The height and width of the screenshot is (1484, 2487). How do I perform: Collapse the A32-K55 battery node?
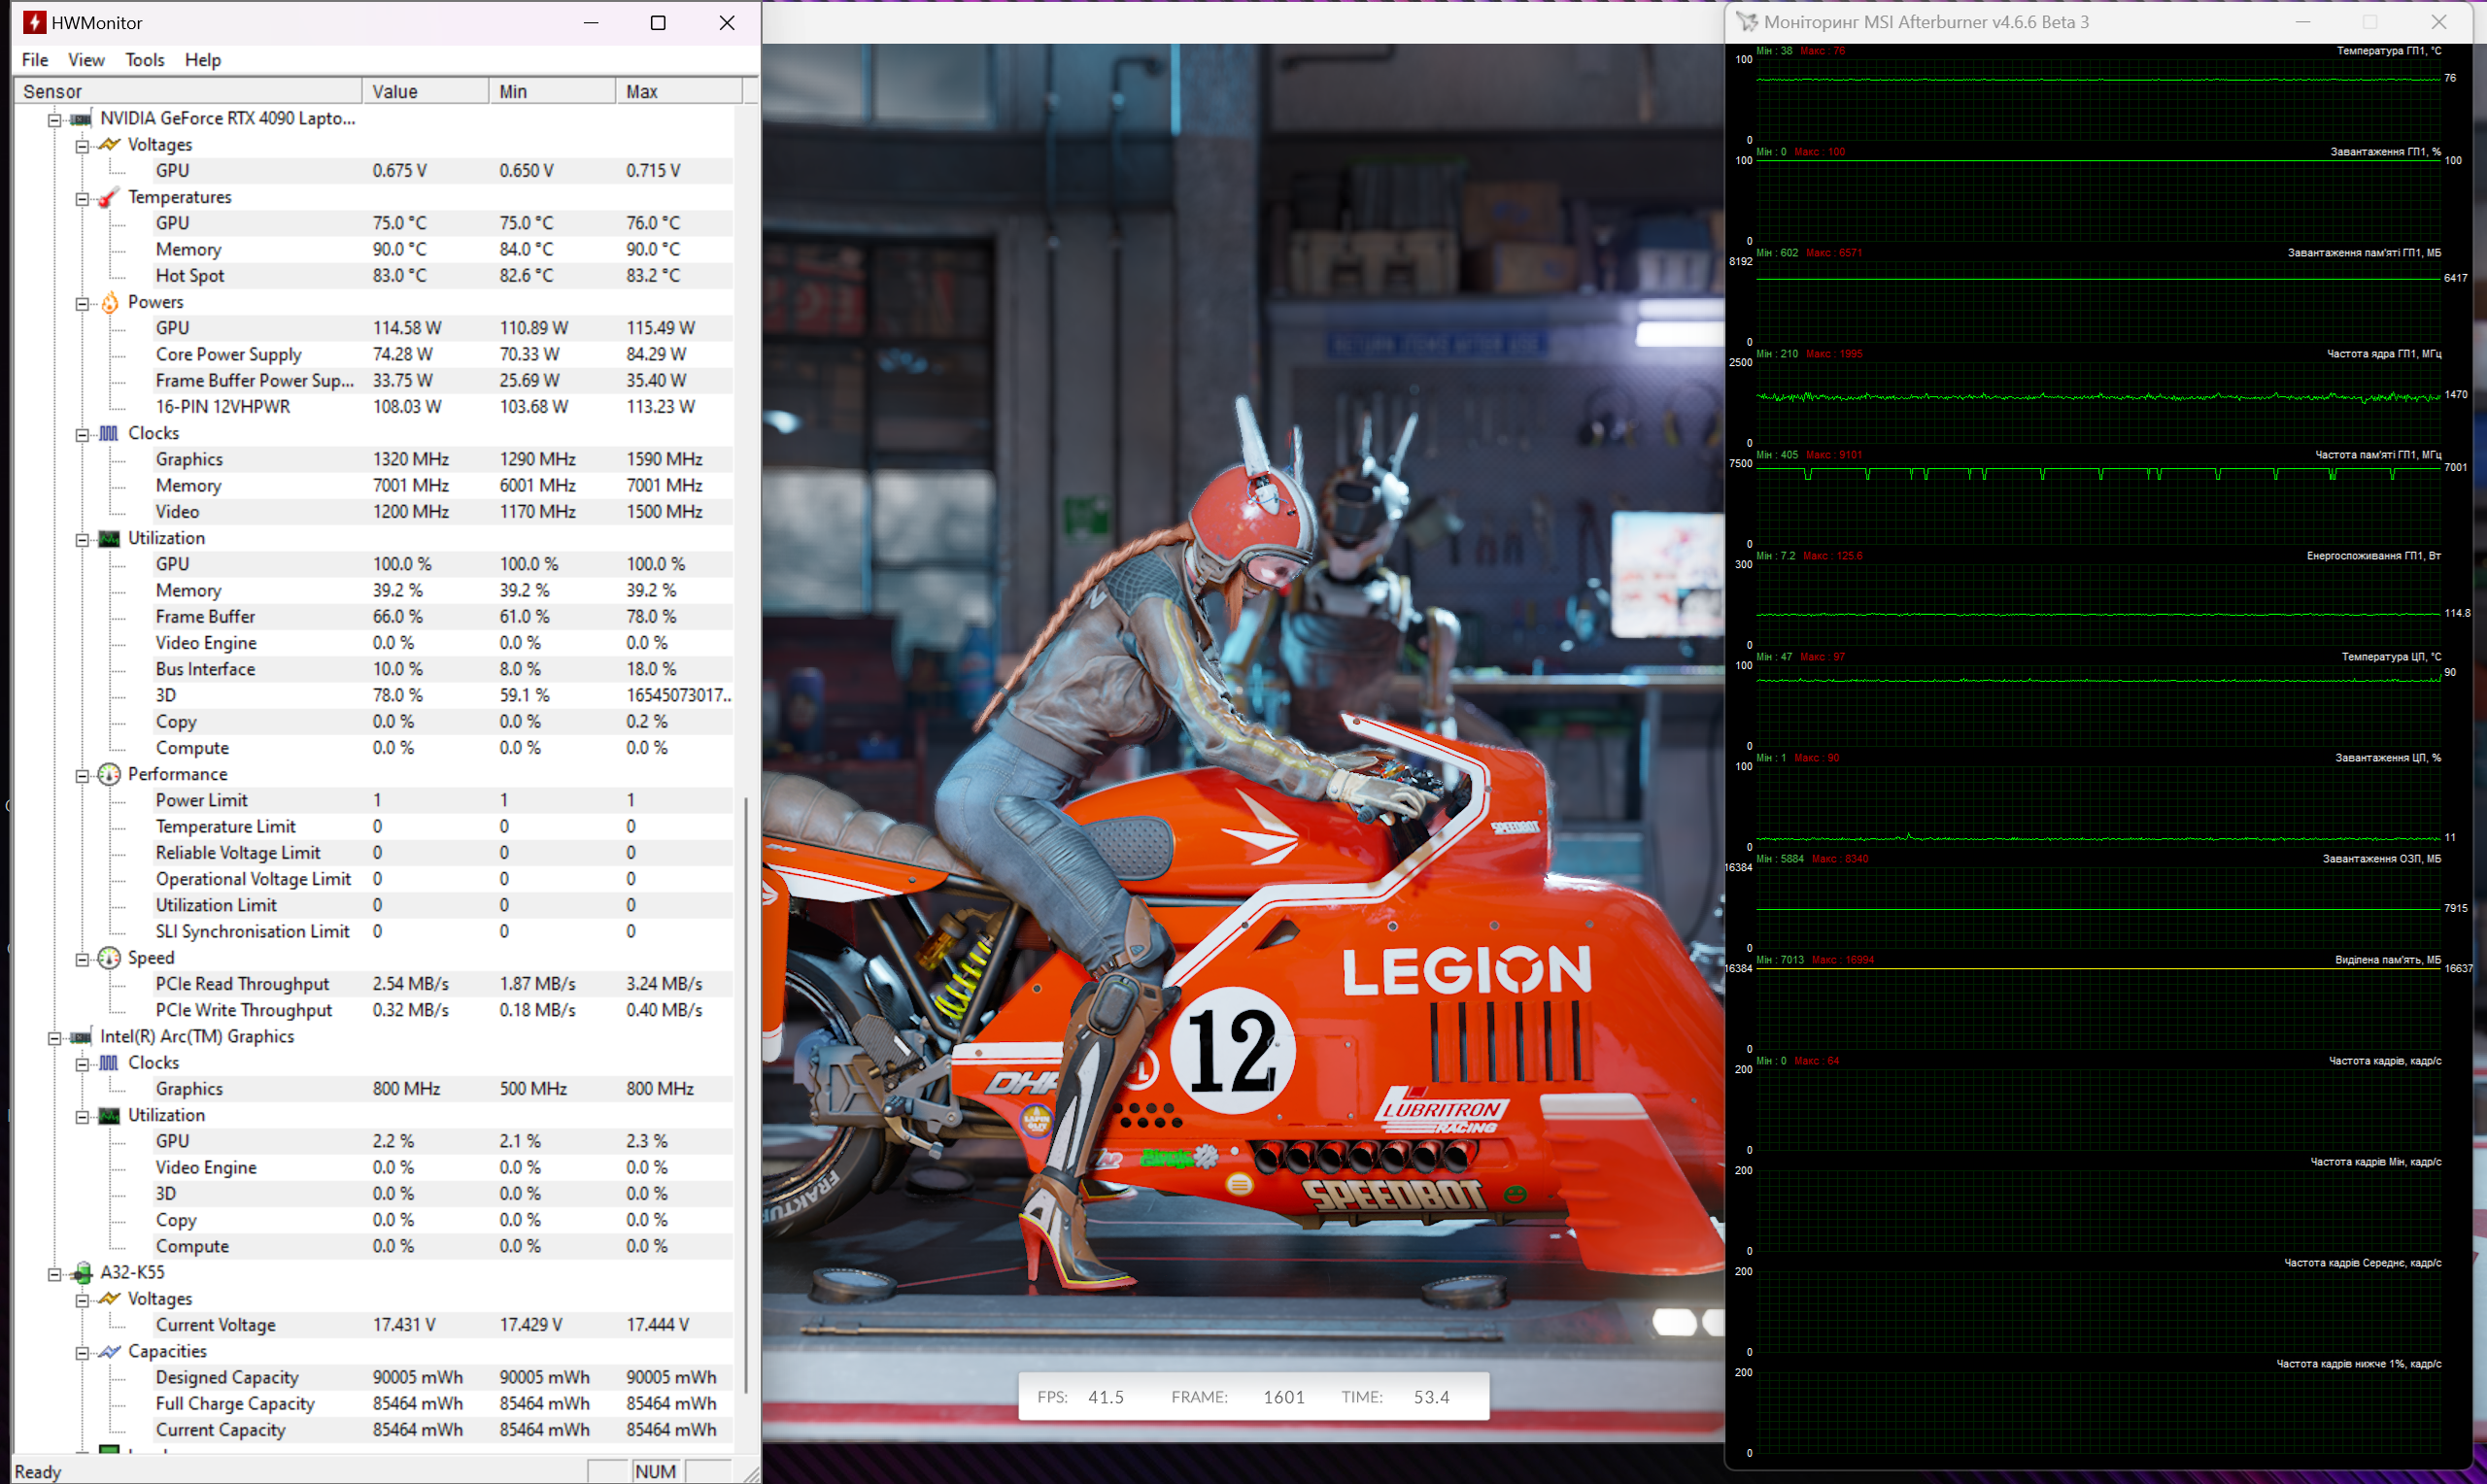pos(55,1273)
